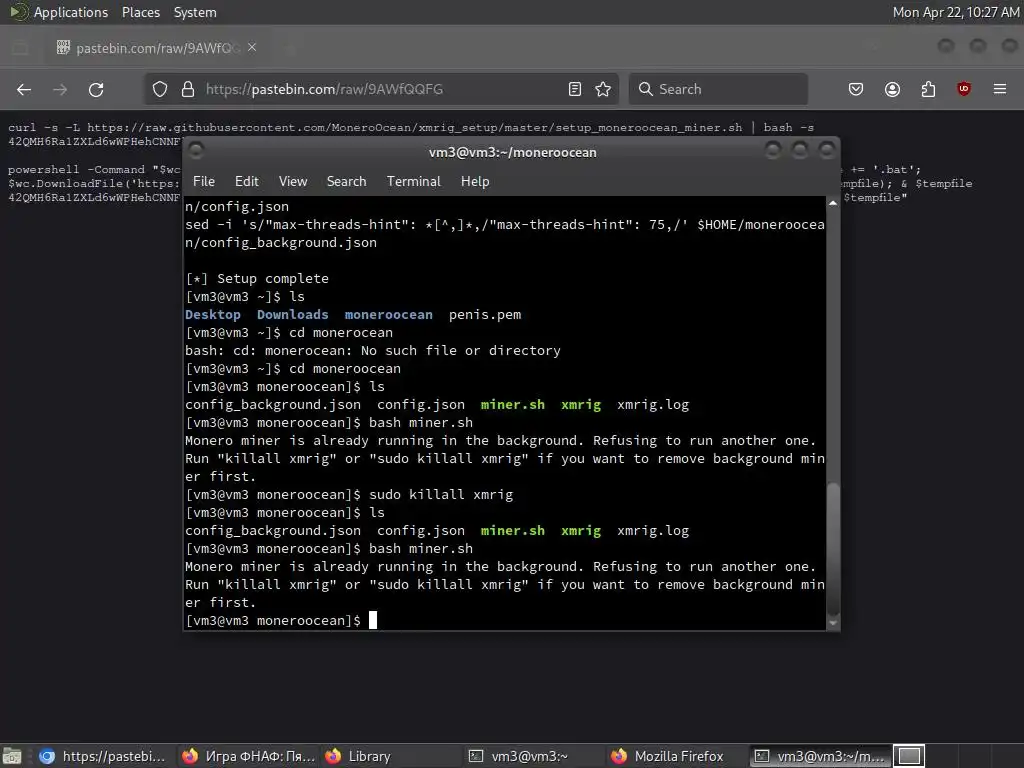Open the Pocket save icon

pos(856,89)
